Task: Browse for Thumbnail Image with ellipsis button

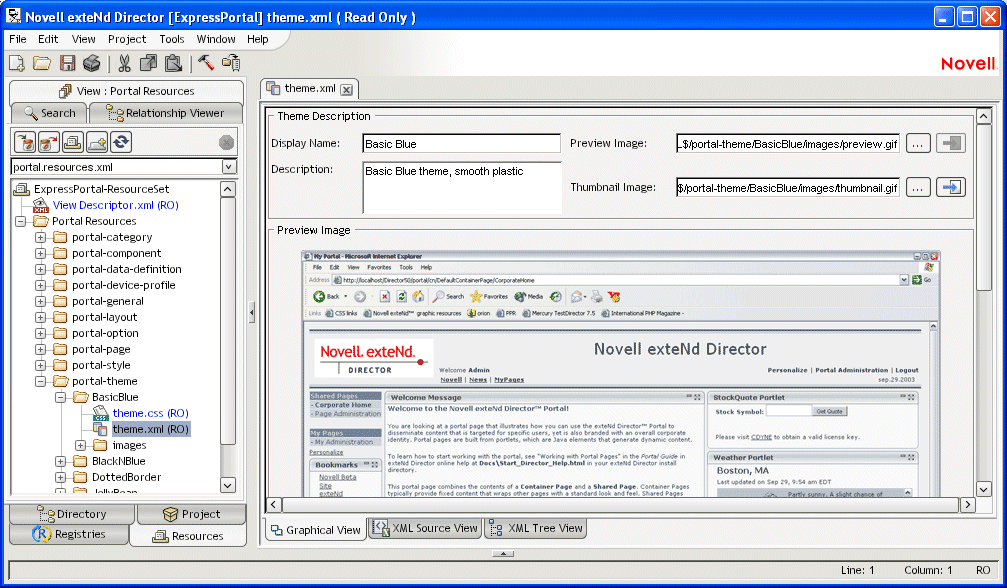Action: click(x=918, y=187)
